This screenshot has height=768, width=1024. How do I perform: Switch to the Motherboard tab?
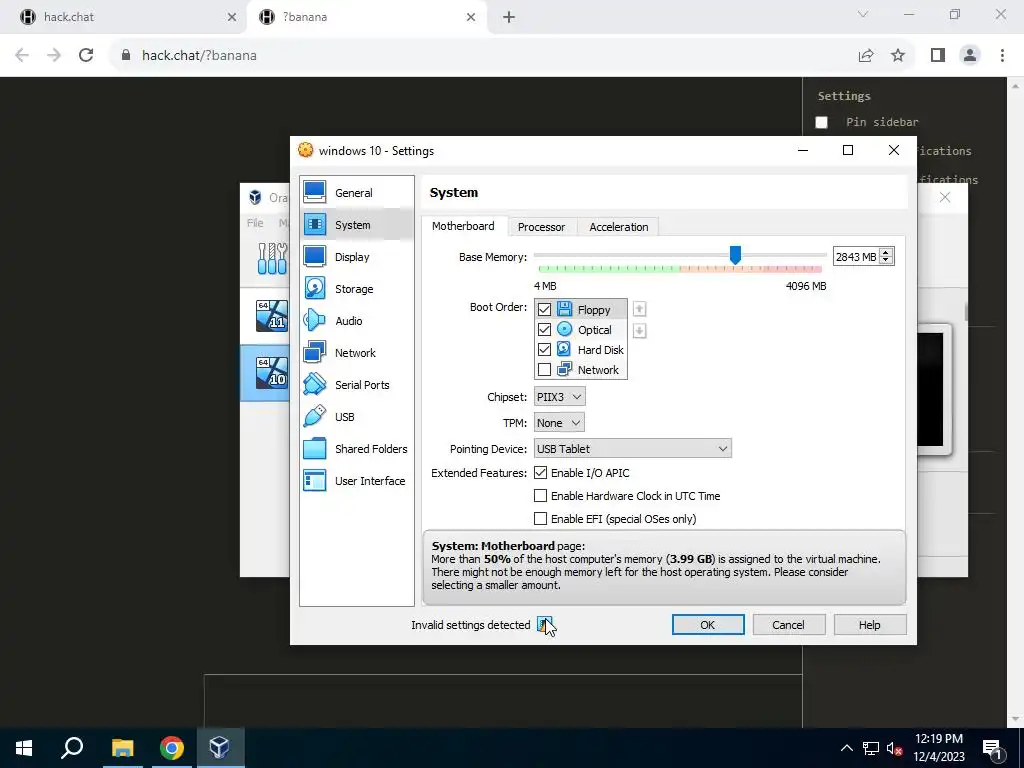pos(463,226)
